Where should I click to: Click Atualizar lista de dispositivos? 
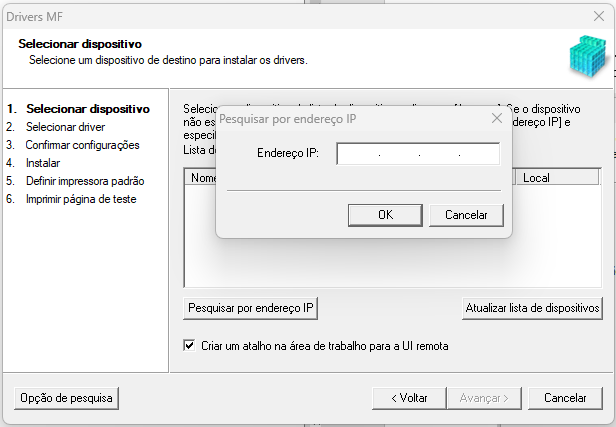[532, 309]
